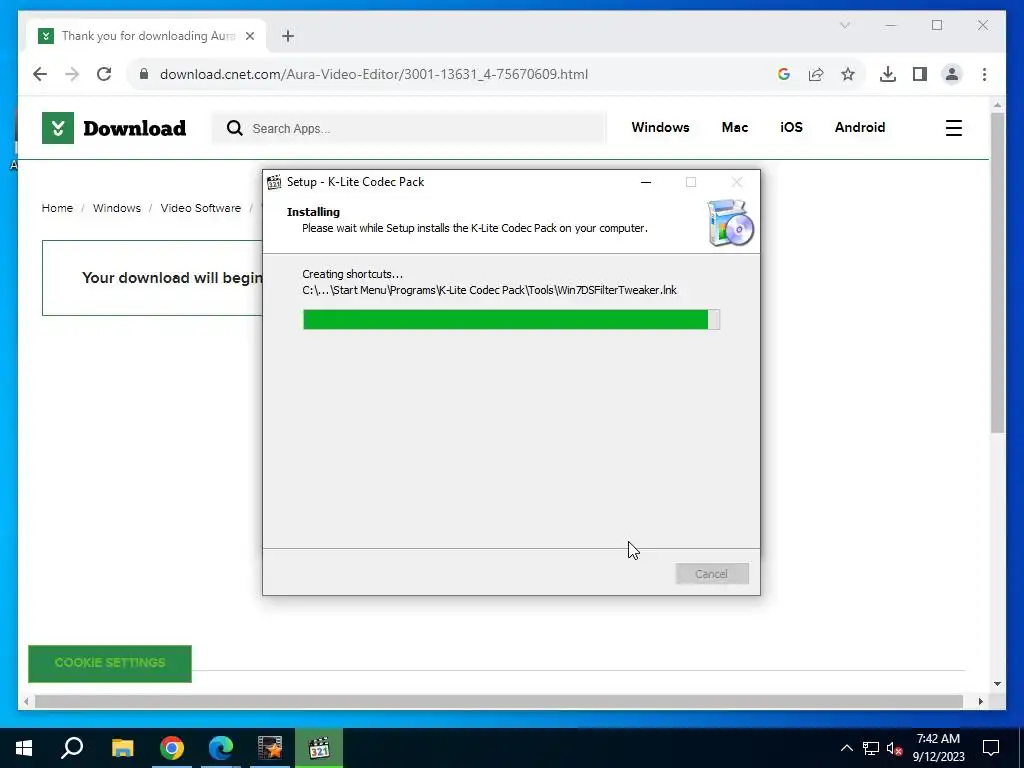Open File Explorer from taskbar

tap(122, 748)
